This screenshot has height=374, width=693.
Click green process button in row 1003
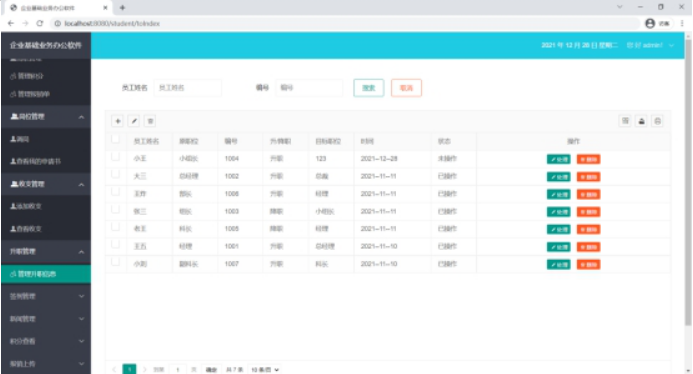click(x=559, y=212)
